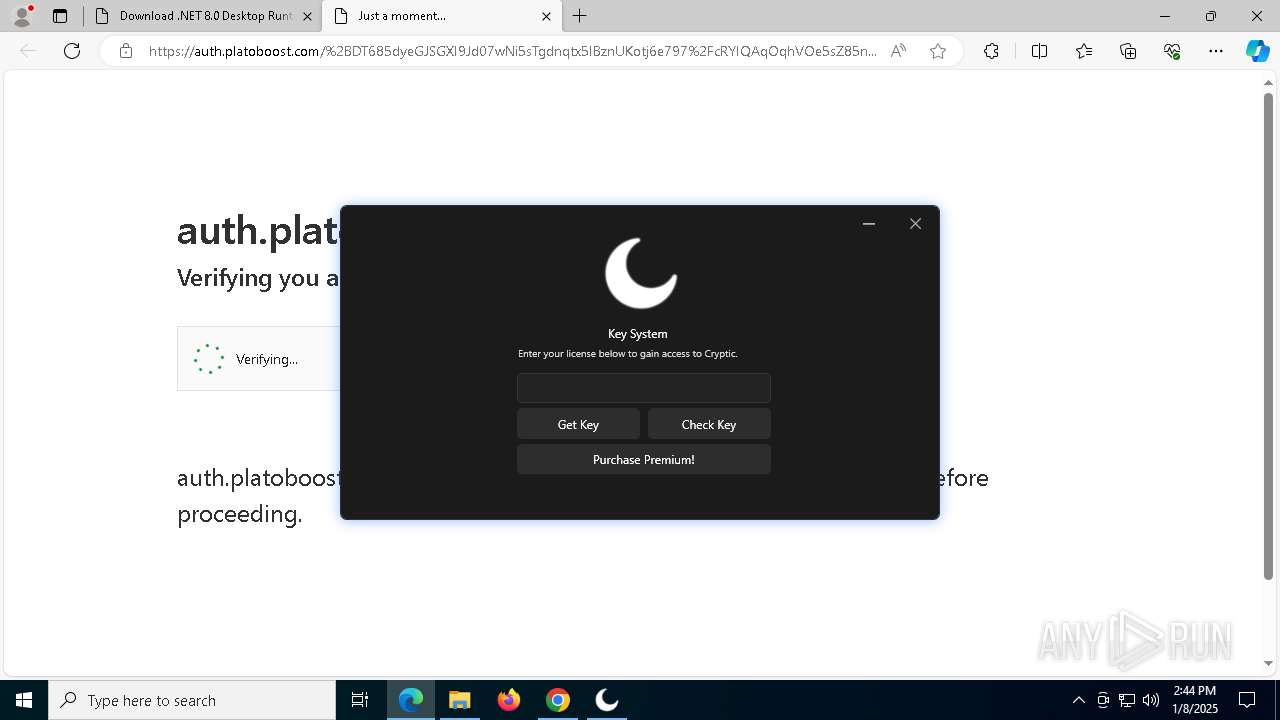Open a new browser tab

click(580, 16)
